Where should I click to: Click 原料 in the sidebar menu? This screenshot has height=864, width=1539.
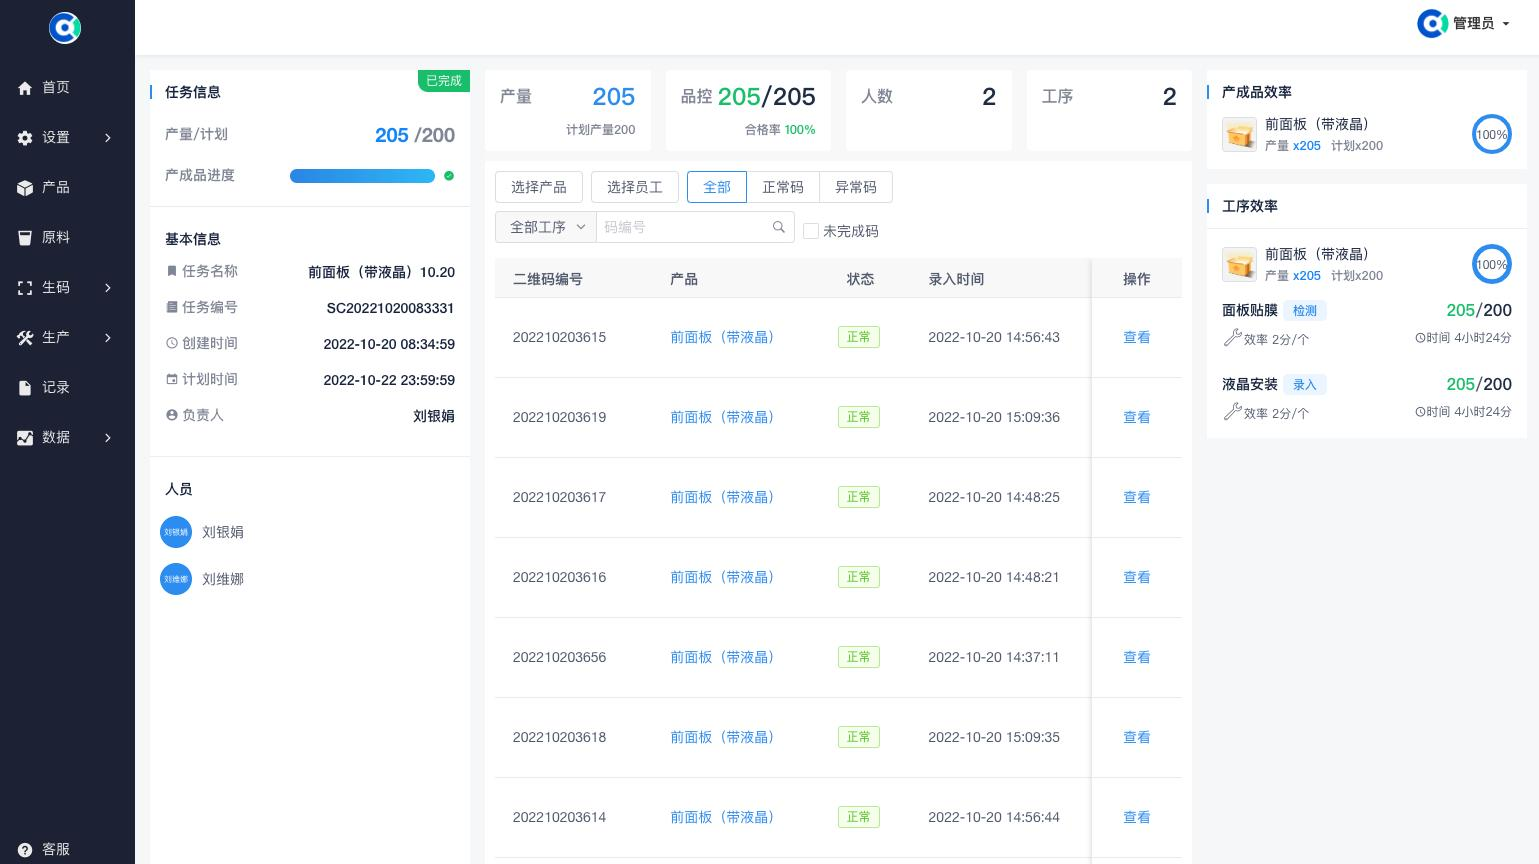click(x=67, y=238)
